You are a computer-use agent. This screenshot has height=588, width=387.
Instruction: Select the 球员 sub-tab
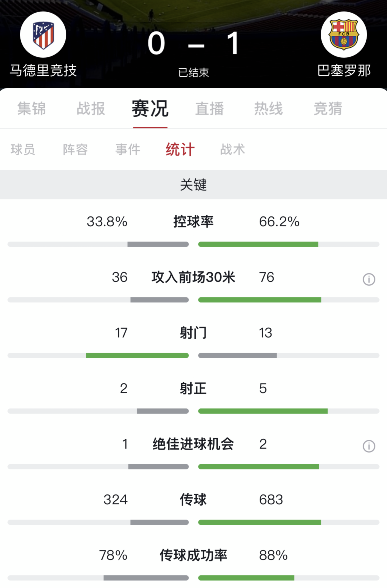23,150
